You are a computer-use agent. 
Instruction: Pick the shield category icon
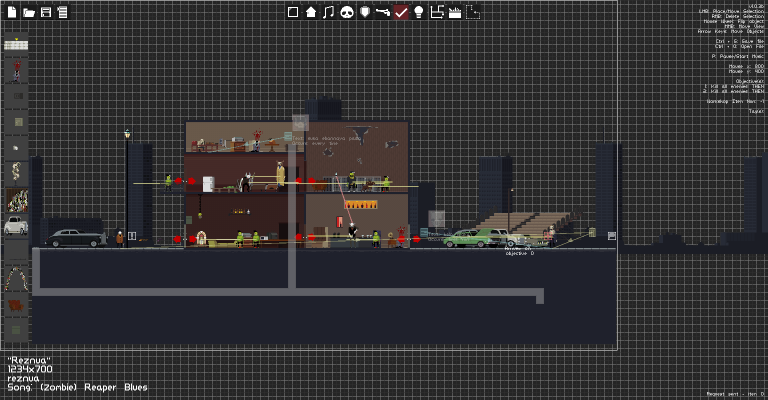(365, 12)
